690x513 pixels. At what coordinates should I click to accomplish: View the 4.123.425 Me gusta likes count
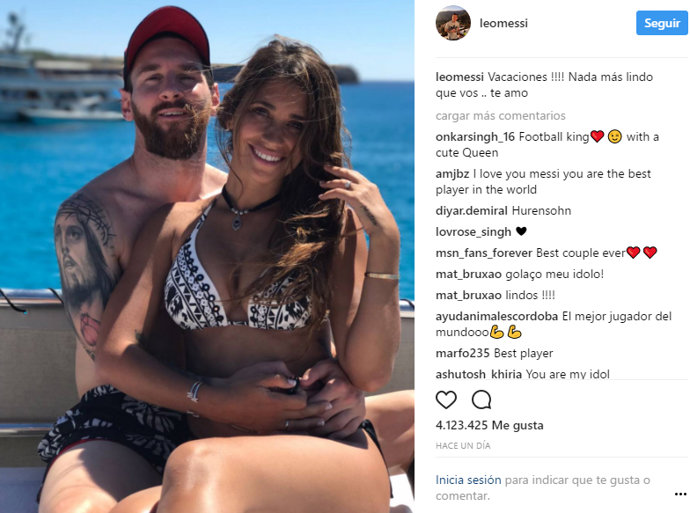pyautogui.click(x=489, y=425)
